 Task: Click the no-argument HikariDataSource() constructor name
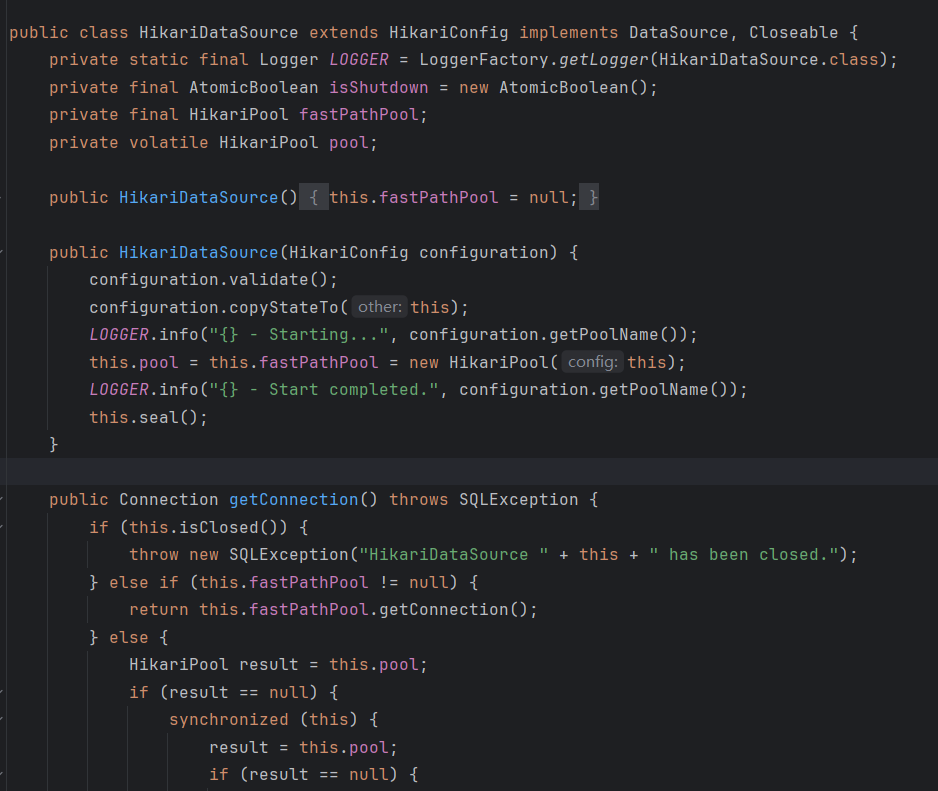click(x=199, y=197)
